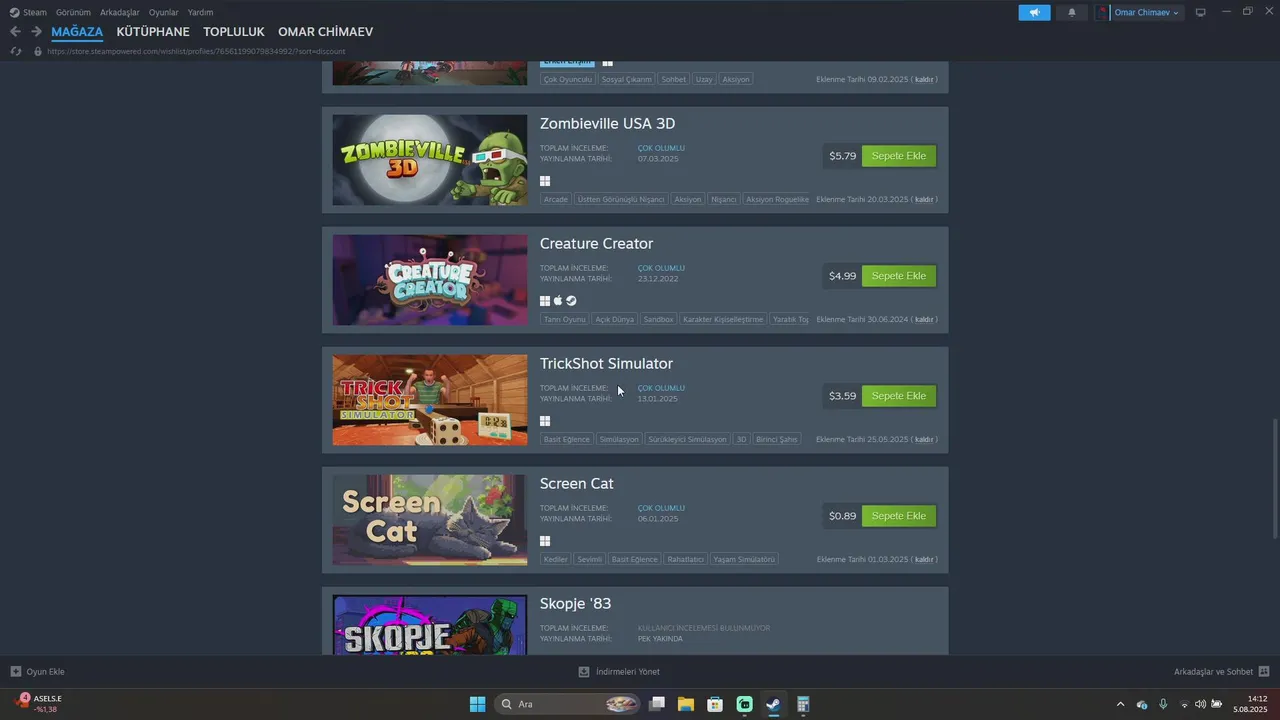Add Screen Cat to cart
Image resolution: width=1280 pixels, height=720 pixels.
(x=899, y=516)
